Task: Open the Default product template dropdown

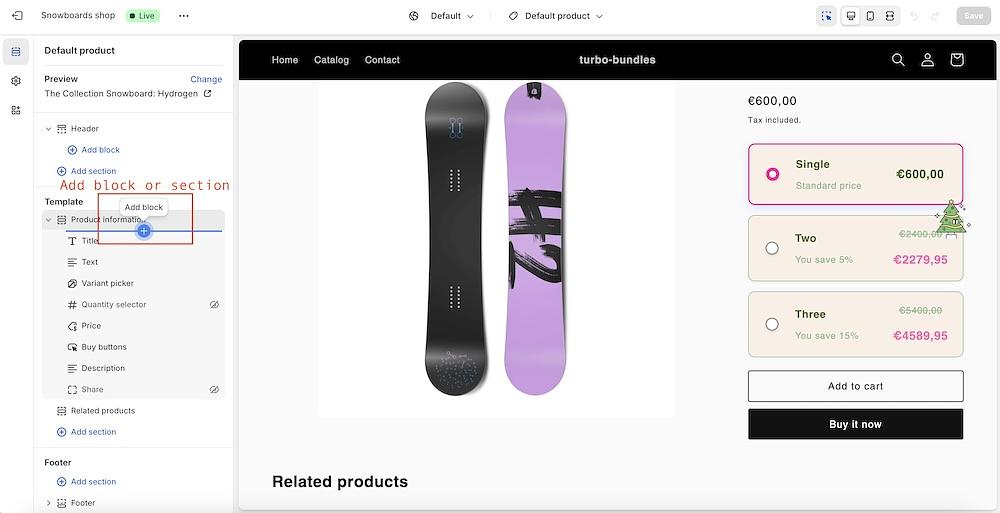Action: pyautogui.click(x=556, y=16)
